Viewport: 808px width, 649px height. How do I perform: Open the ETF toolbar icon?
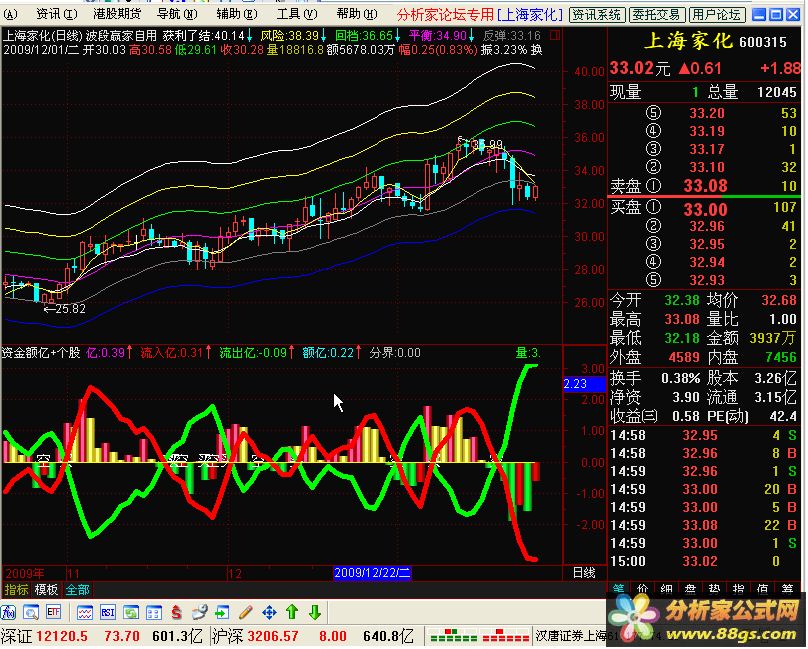[x=54, y=612]
